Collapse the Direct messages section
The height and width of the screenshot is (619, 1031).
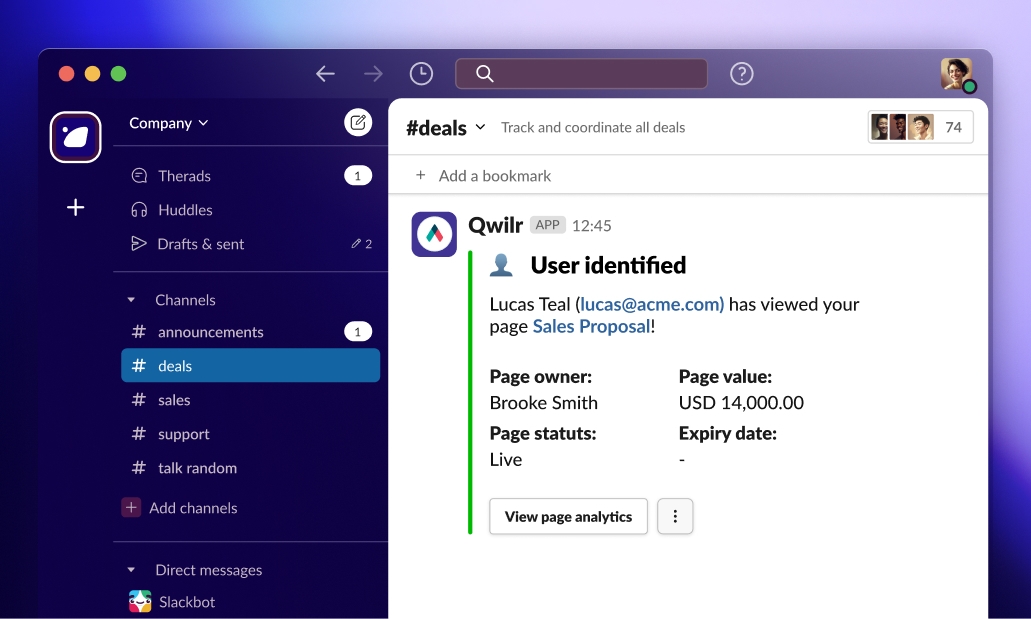coord(131,570)
